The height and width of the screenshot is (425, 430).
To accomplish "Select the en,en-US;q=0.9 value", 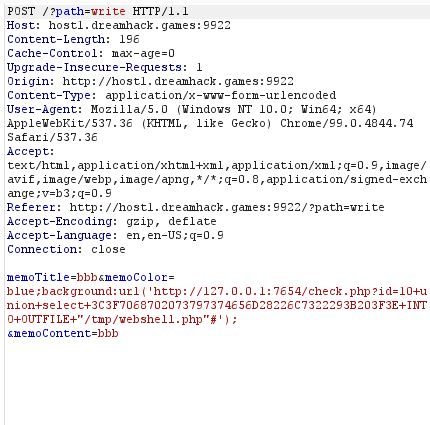I will pyautogui.click(x=175, y=236).
